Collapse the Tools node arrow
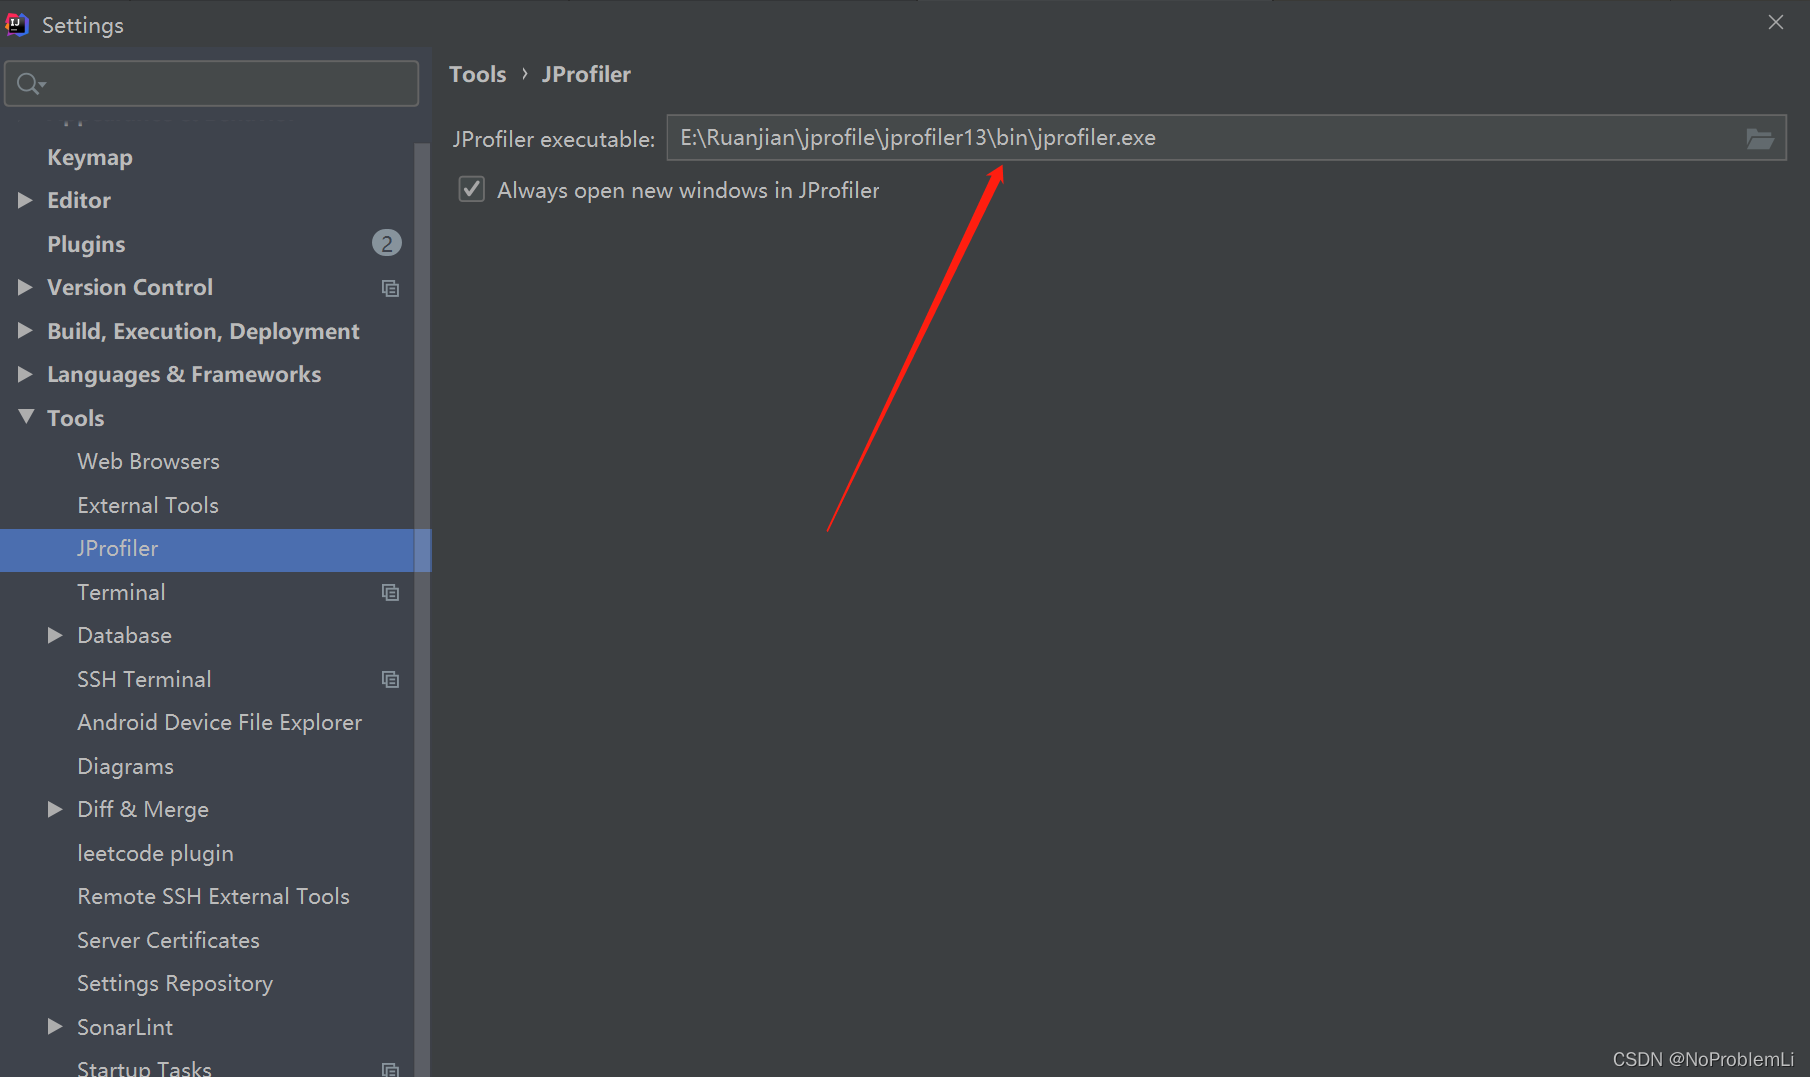Viewport: 1810px width, 1077px height. pyautogui.click(x=26, y=417)
